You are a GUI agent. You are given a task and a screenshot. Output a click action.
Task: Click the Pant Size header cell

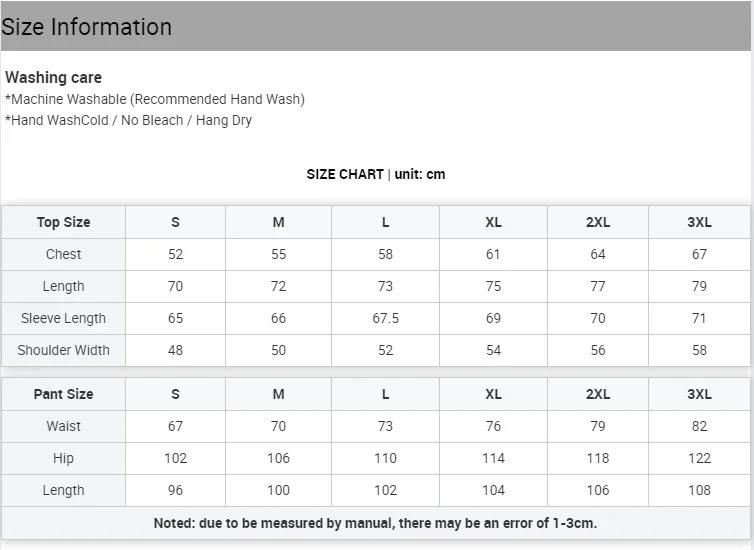tap(63, 394)
